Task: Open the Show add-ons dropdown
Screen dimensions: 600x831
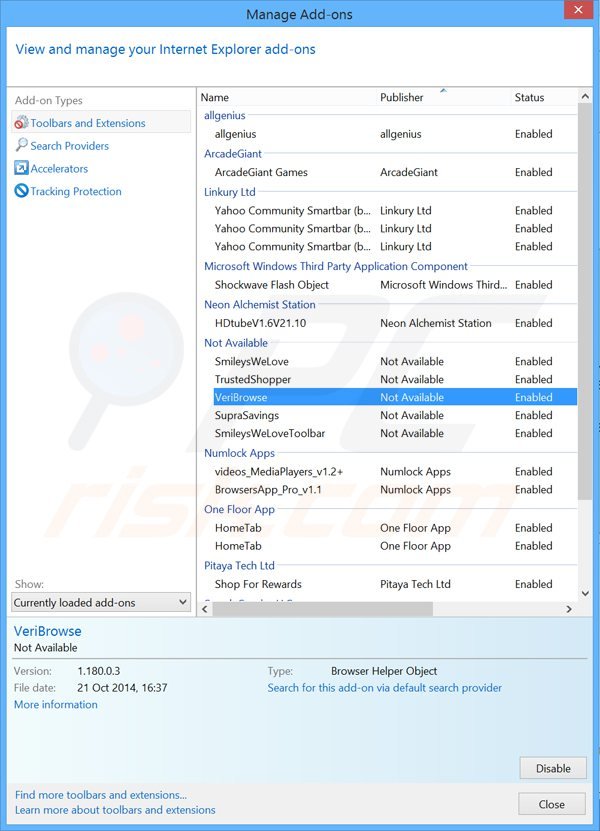Action: (x=101, y=603)
